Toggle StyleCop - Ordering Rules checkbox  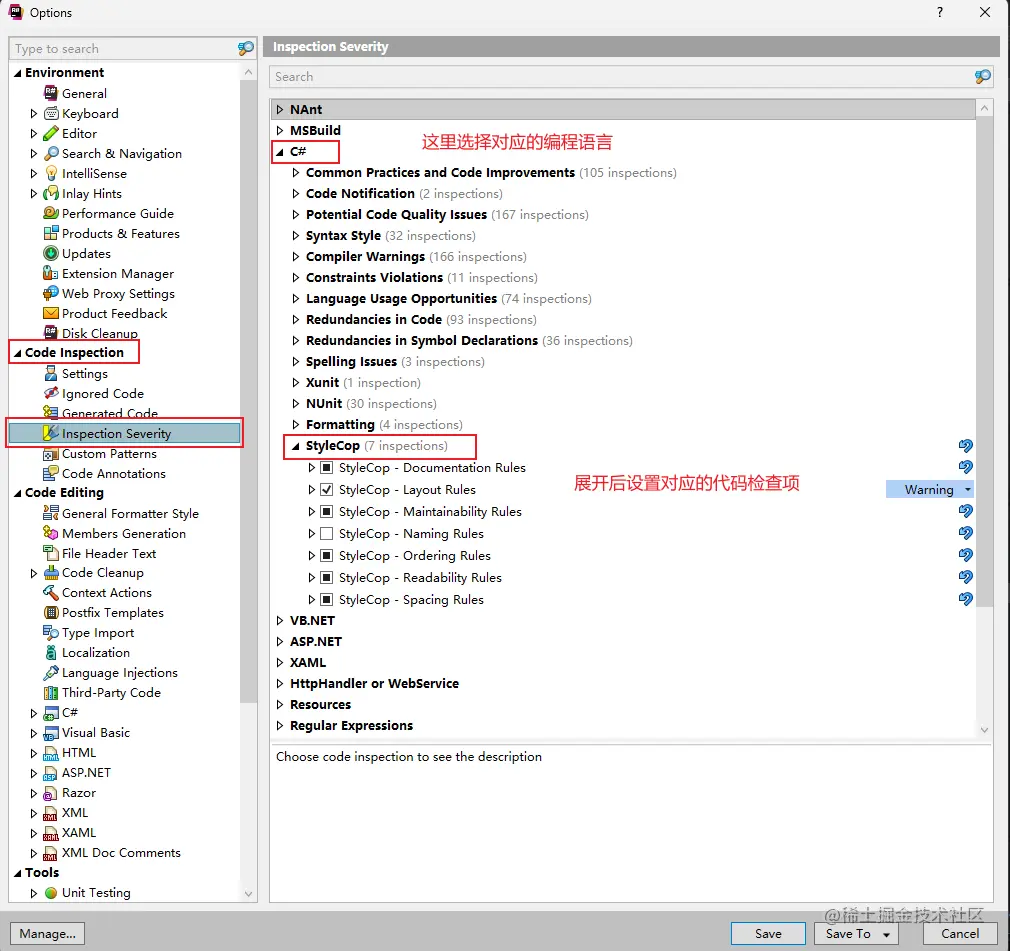tap(327, 555)
